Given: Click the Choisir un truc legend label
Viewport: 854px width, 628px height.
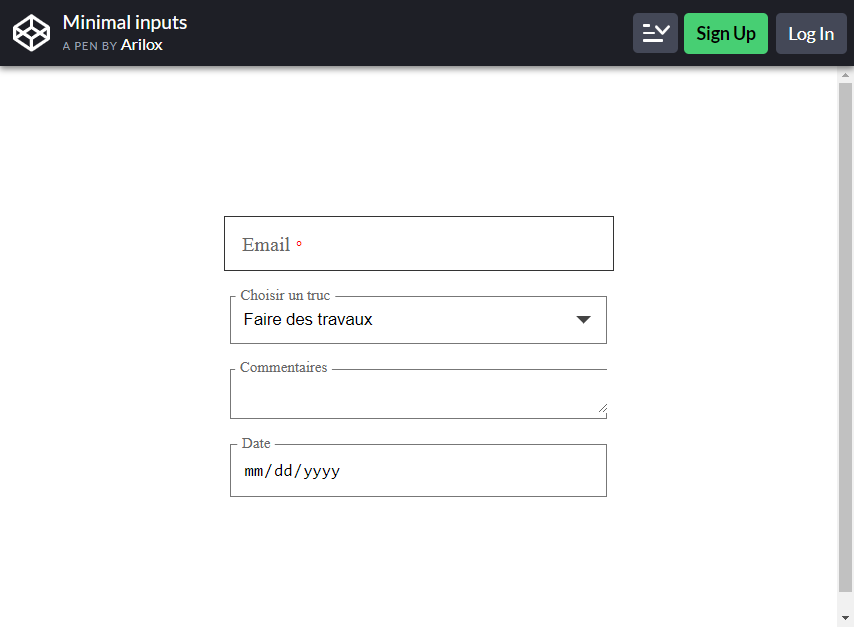Looking at the screenshot, I should (285, 295).
